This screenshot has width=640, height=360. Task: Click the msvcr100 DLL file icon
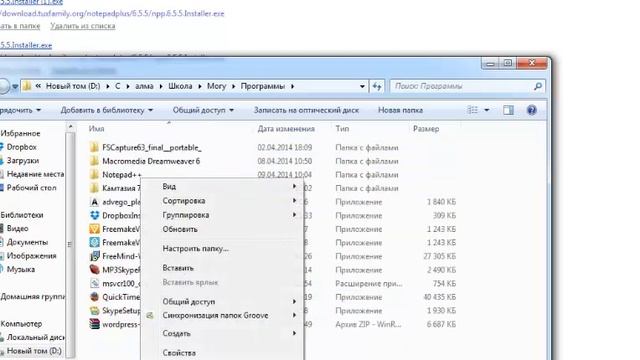[94, 284]
